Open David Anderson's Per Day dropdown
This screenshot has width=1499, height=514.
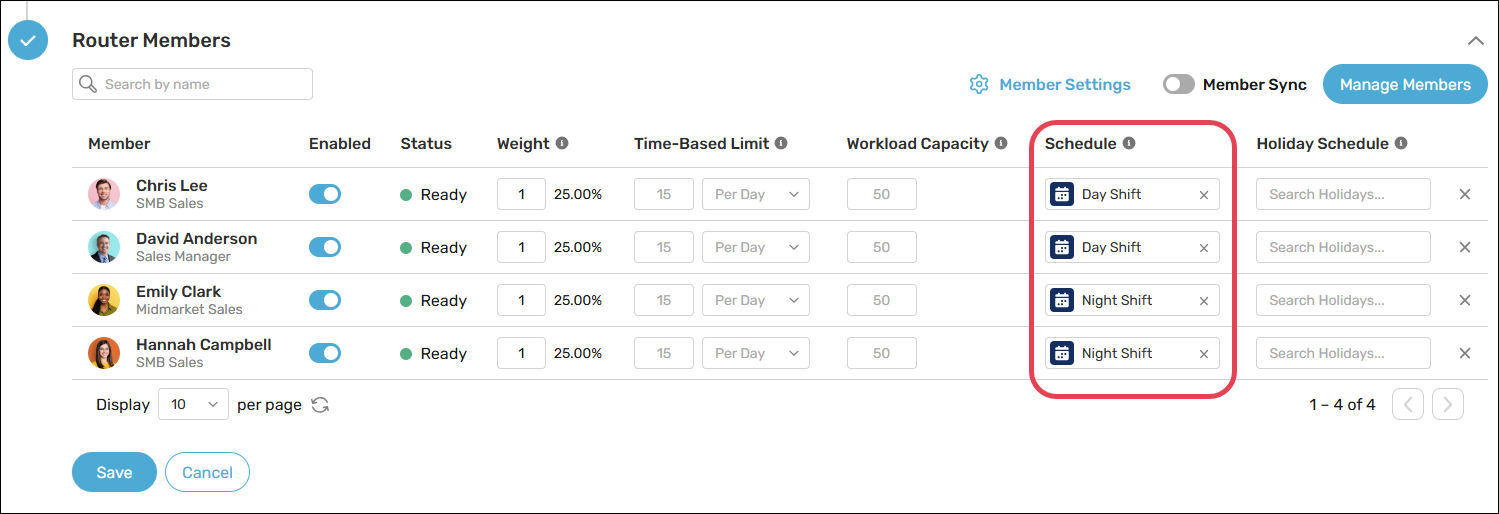click(756, 247)
